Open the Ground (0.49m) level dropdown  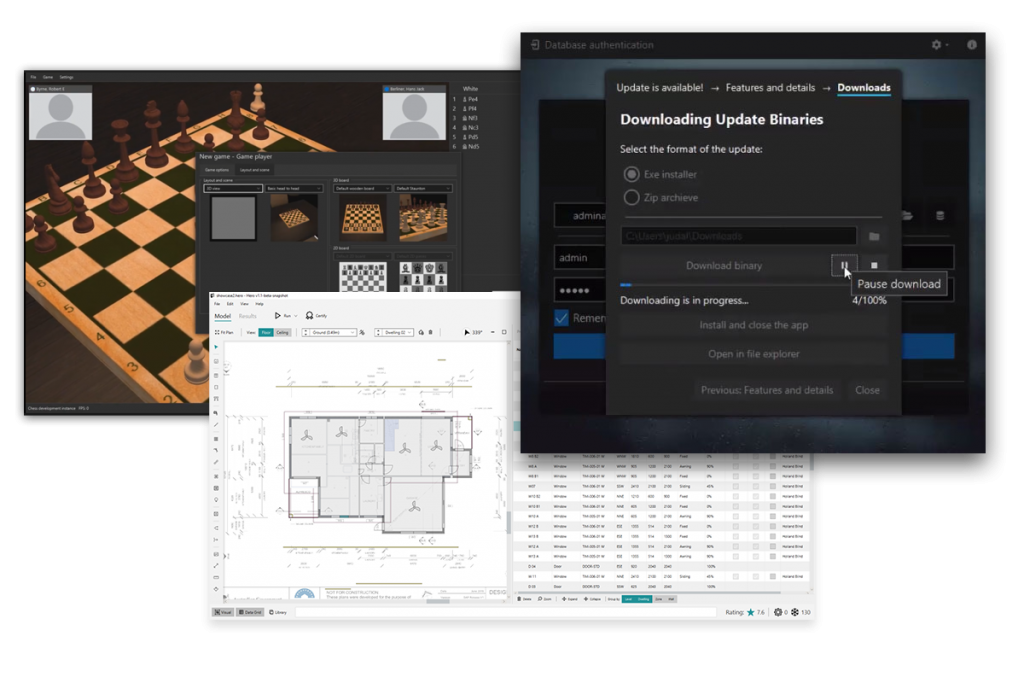tap(333, 332)
